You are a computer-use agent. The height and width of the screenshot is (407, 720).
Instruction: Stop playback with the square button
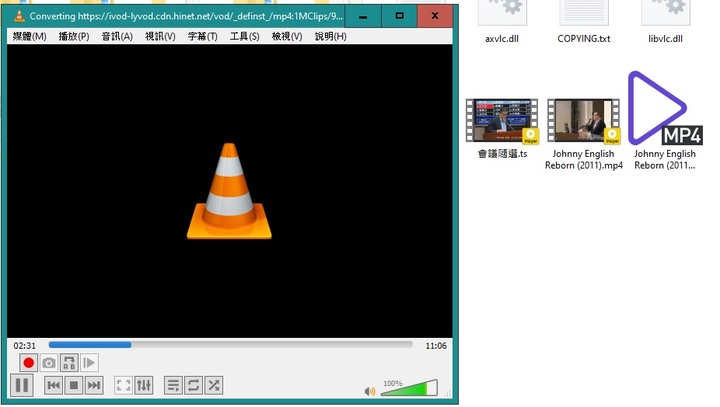tap(73, 385)
